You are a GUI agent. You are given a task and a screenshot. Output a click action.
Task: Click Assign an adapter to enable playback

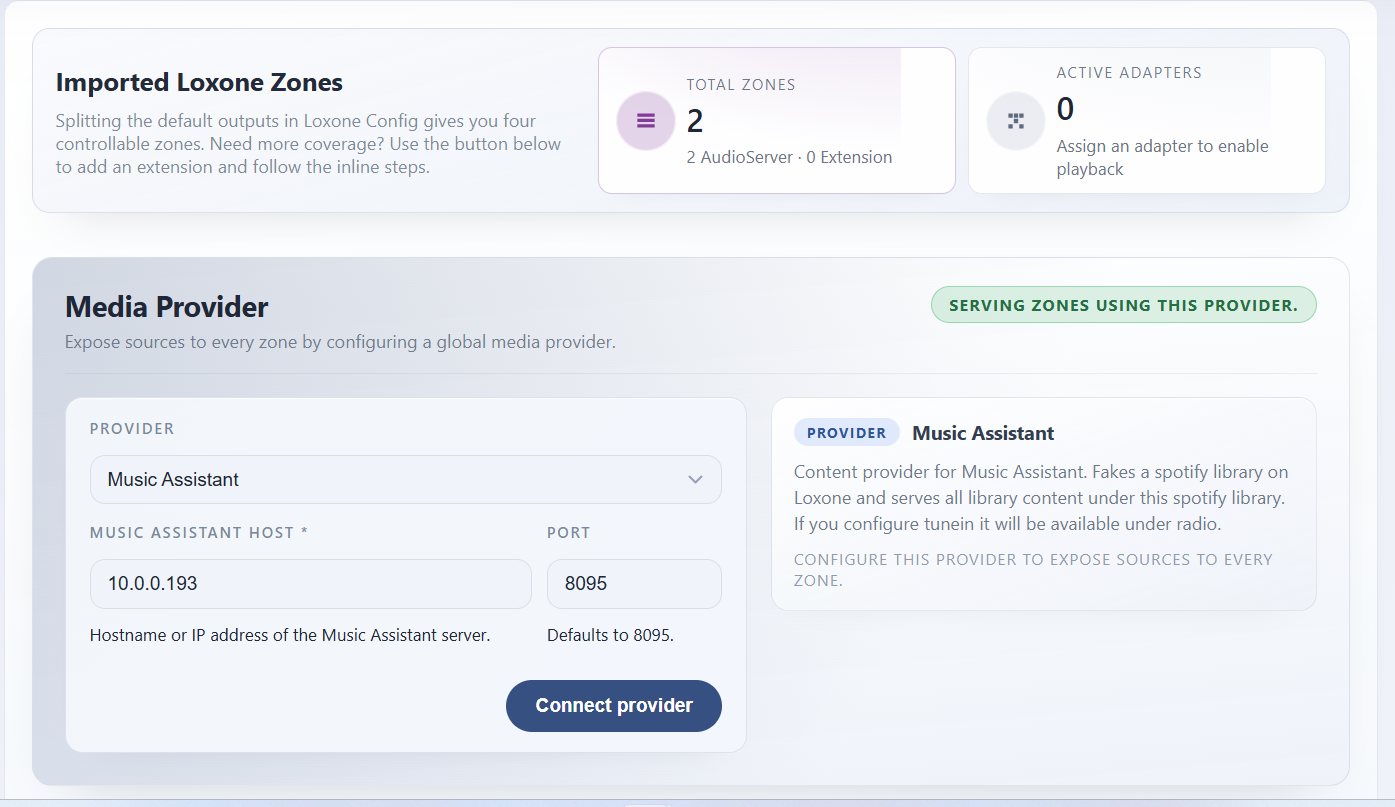pyautogui.click(x=1162, y=157)
